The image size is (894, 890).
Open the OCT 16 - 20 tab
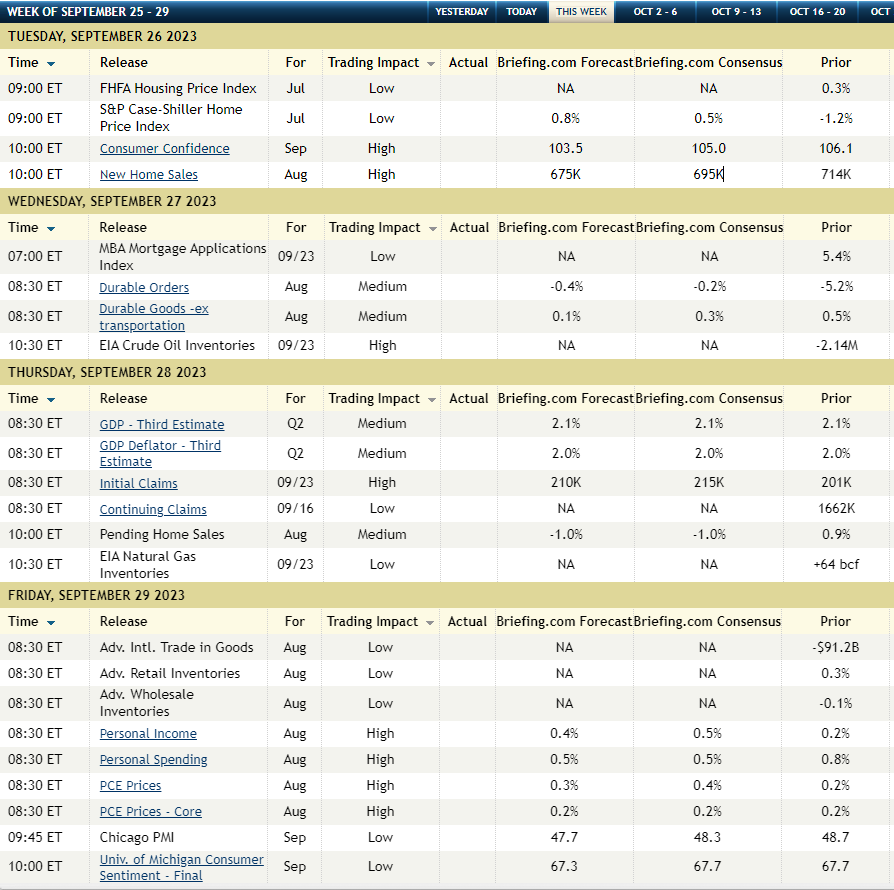(x=817, y=11)
